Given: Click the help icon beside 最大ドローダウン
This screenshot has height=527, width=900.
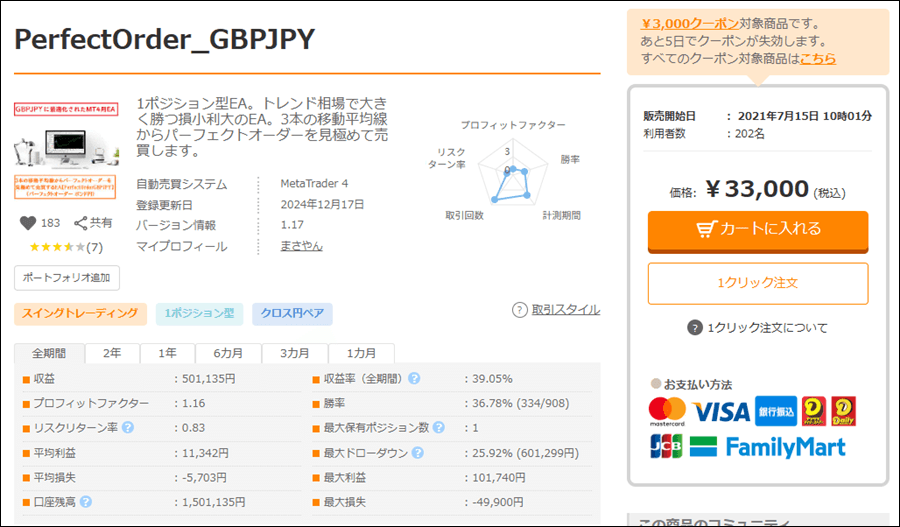Looking at the screenshot, I should pyautogui.click(x=418, y=453).
